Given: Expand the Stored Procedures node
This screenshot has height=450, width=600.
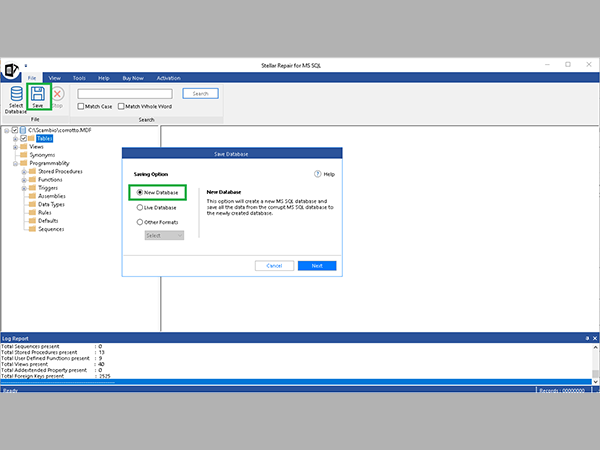Looking at the screenshot, I should pos(24,171).
